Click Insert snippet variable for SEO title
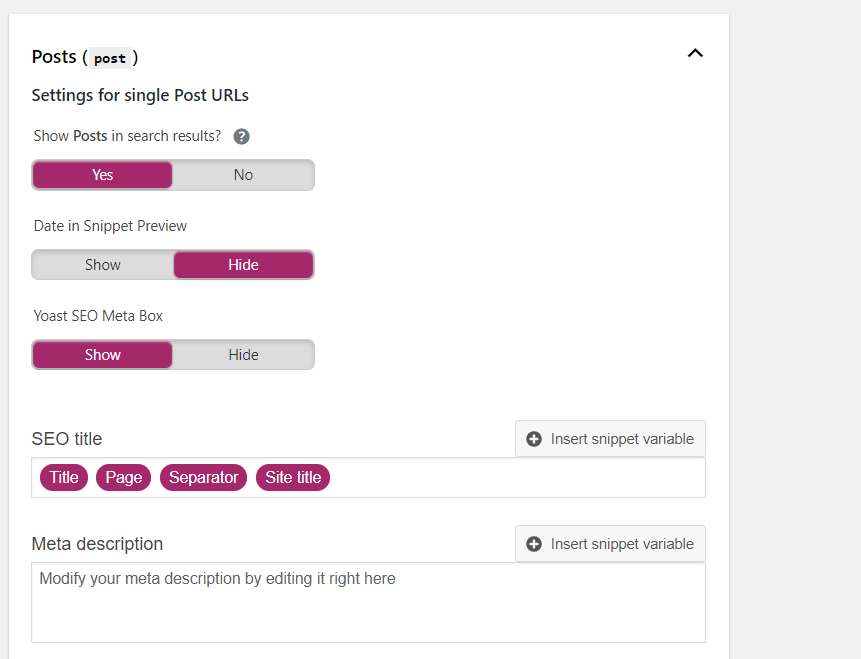Screen dimensions: 861x659 pyautogui.click(x=610, y=439)
